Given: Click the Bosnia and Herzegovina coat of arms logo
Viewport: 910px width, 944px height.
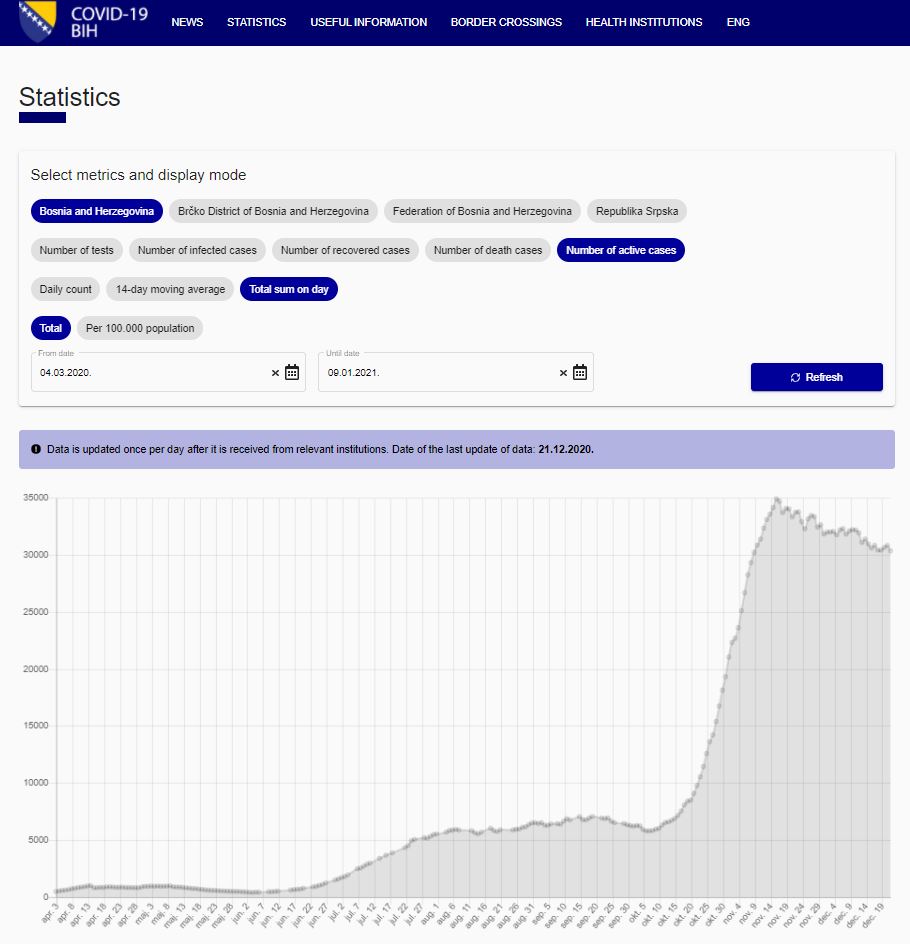Looking at the screenshot, I should [x=39, y=21].
